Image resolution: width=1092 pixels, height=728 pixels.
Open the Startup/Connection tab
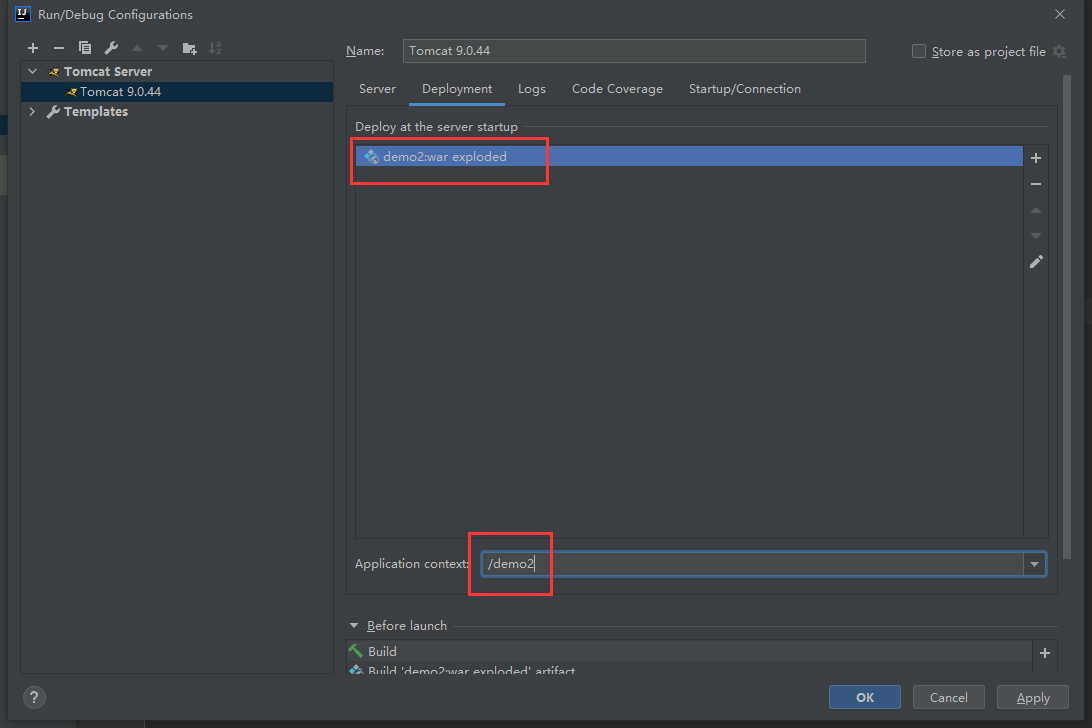[744, 89]
